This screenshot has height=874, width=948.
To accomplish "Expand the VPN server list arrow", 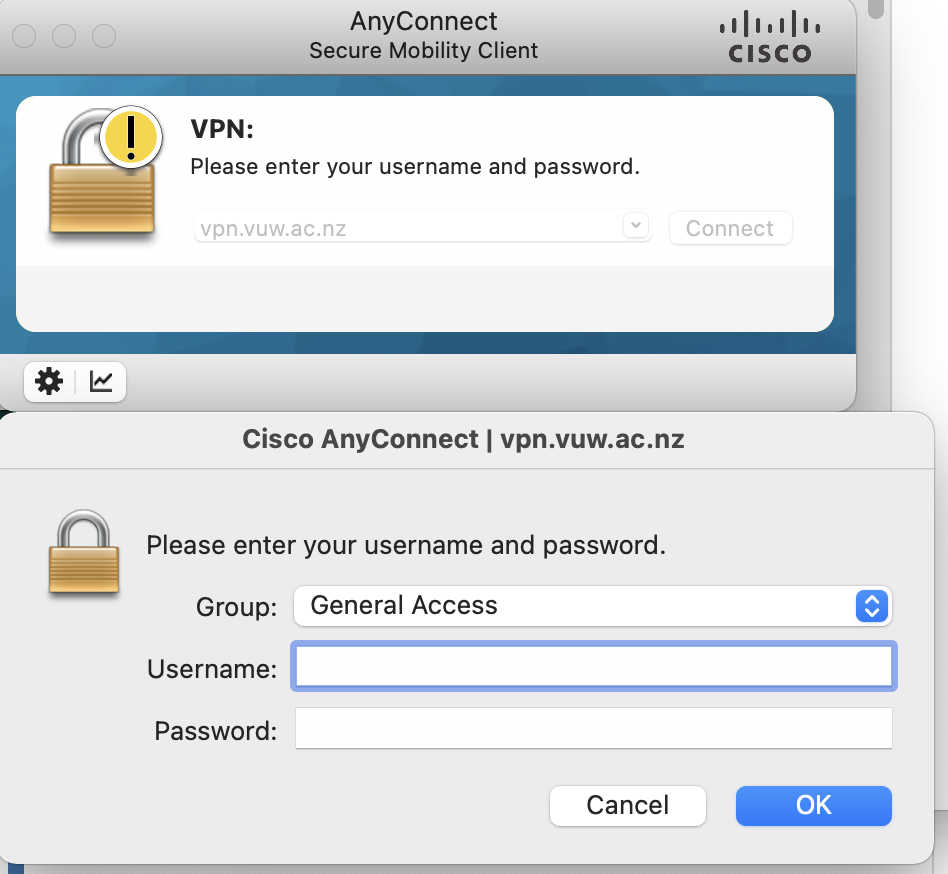I will click(636, 226).
